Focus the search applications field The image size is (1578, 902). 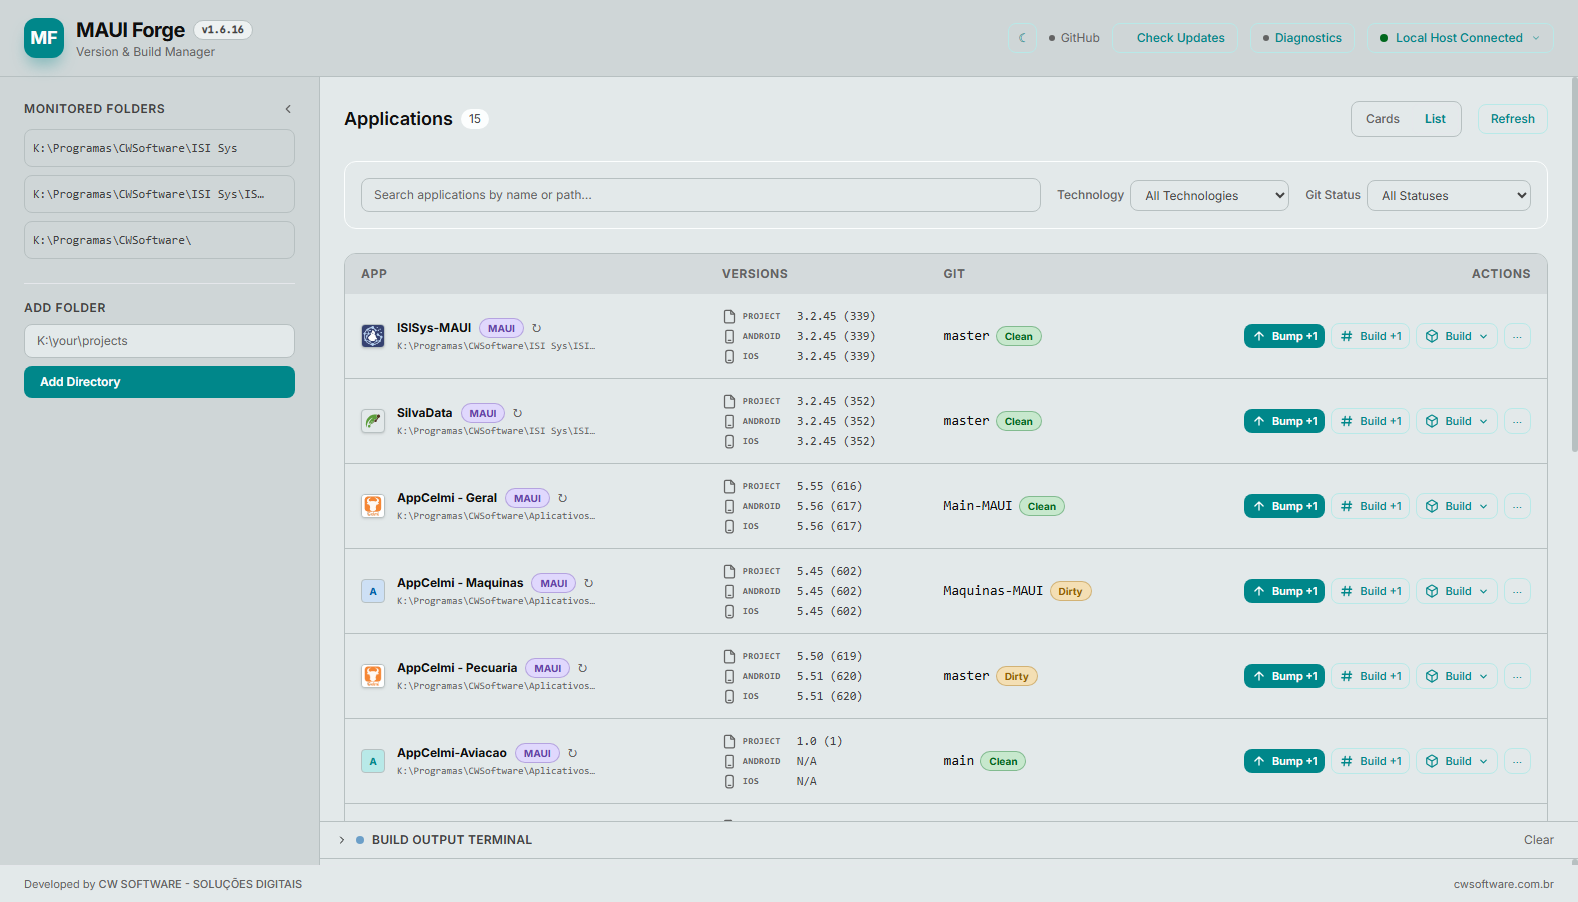(701, 195)
